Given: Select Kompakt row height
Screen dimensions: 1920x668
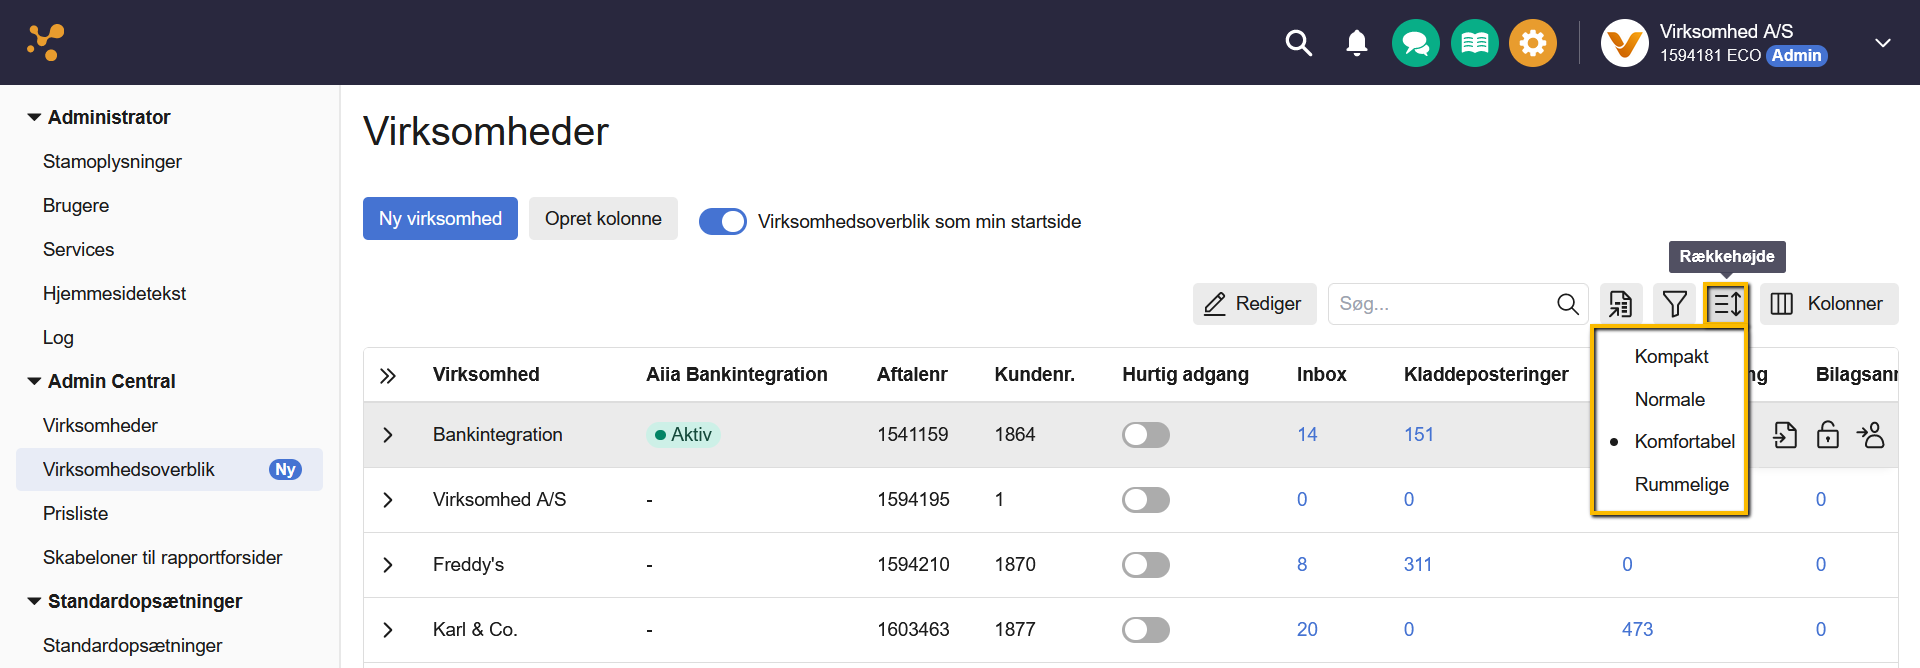Looking at the screenshot, I should [1671, 357].
